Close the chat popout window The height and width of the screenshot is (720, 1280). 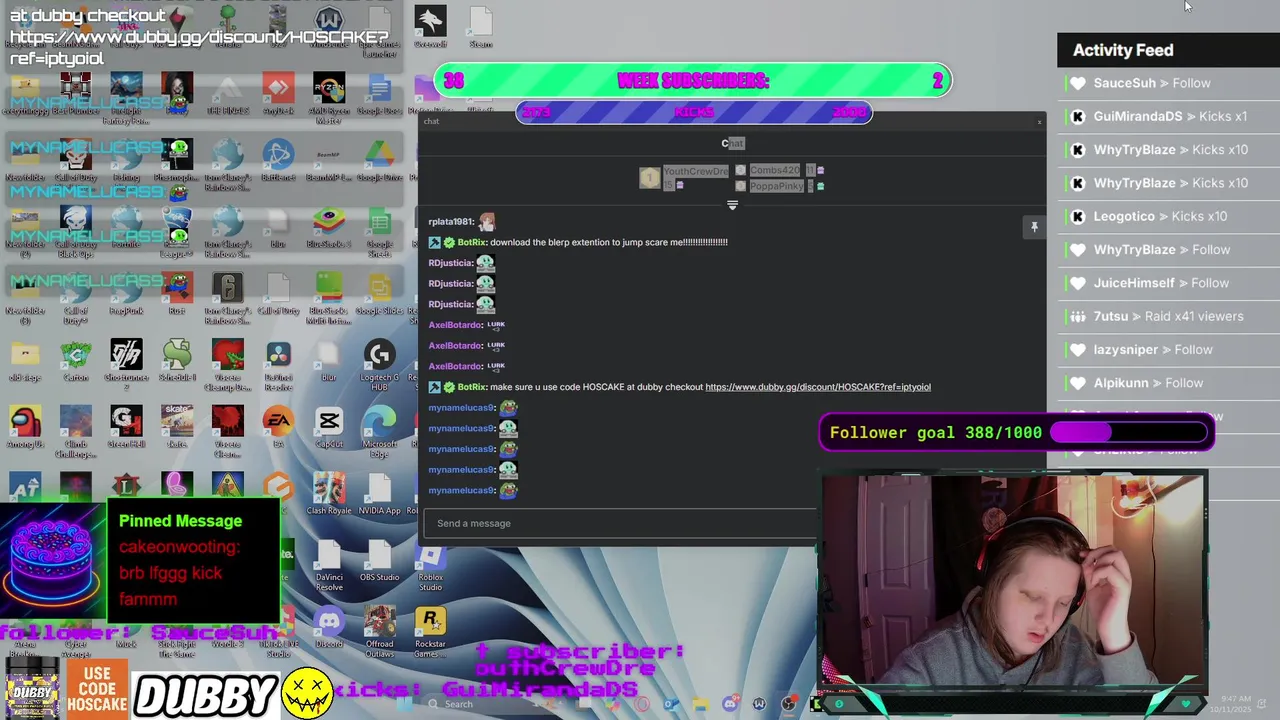coord(1039,122)
